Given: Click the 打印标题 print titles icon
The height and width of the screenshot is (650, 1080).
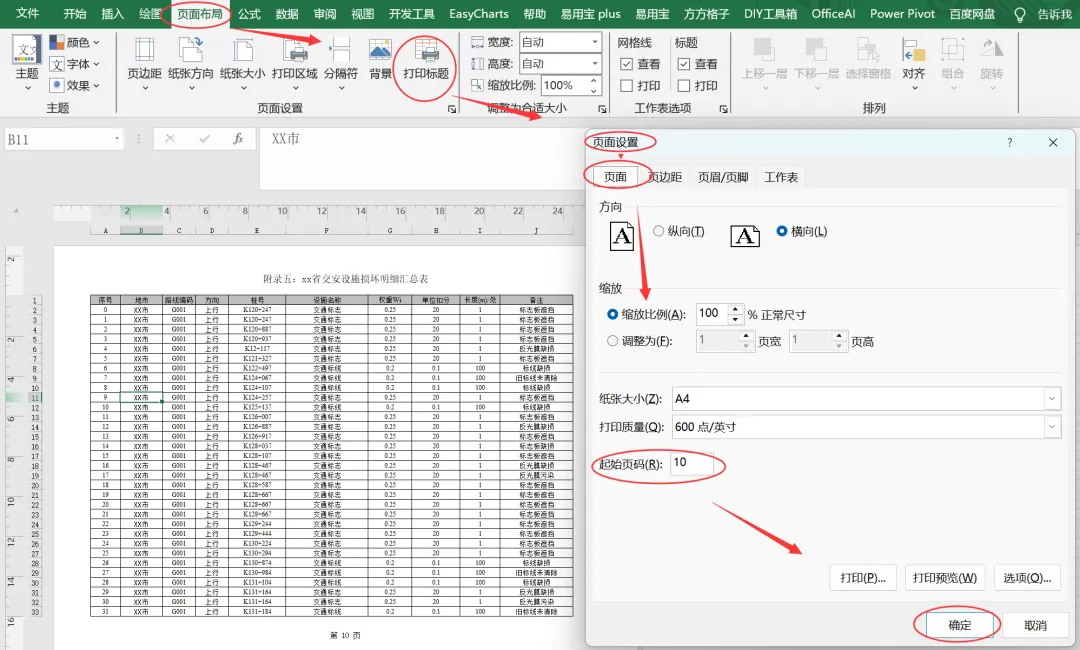Looking at the screenshot, I should 426,50.
